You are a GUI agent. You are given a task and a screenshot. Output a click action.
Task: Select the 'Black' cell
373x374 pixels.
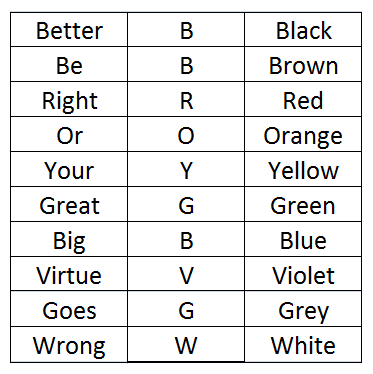[303, 30]
